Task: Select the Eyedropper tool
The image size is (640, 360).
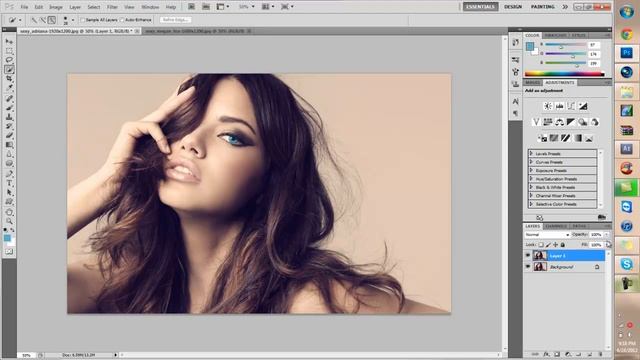Action: coord(9,87)
